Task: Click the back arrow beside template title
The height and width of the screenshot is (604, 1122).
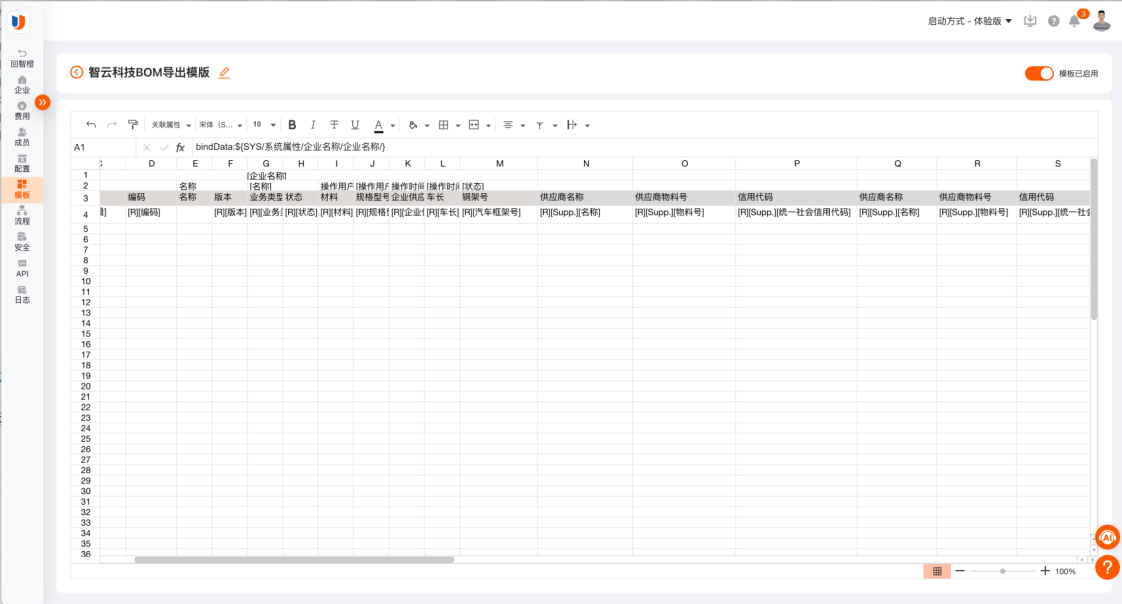Action: click(77, 72)
